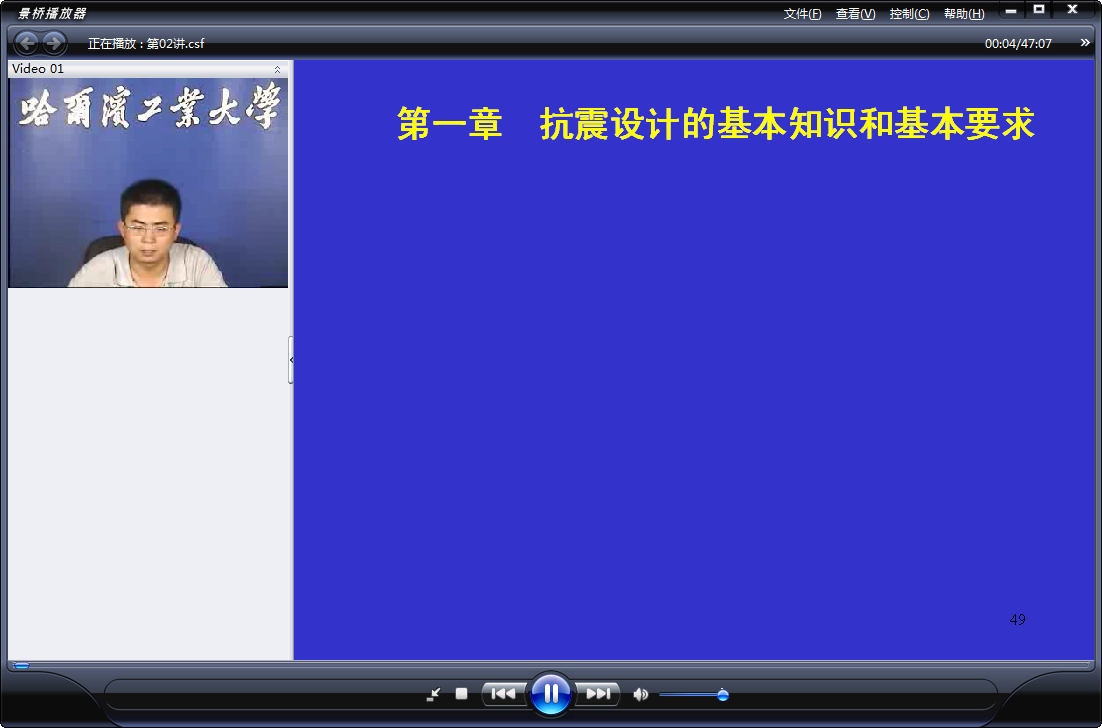
Task: Skip to next section button
Action: click(597, 694)
